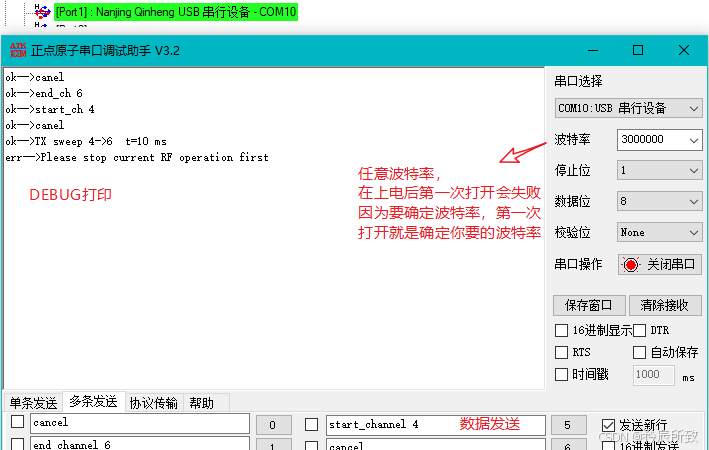Click the top cancel command input field
The image size is (709, 450).
(140, 423)
